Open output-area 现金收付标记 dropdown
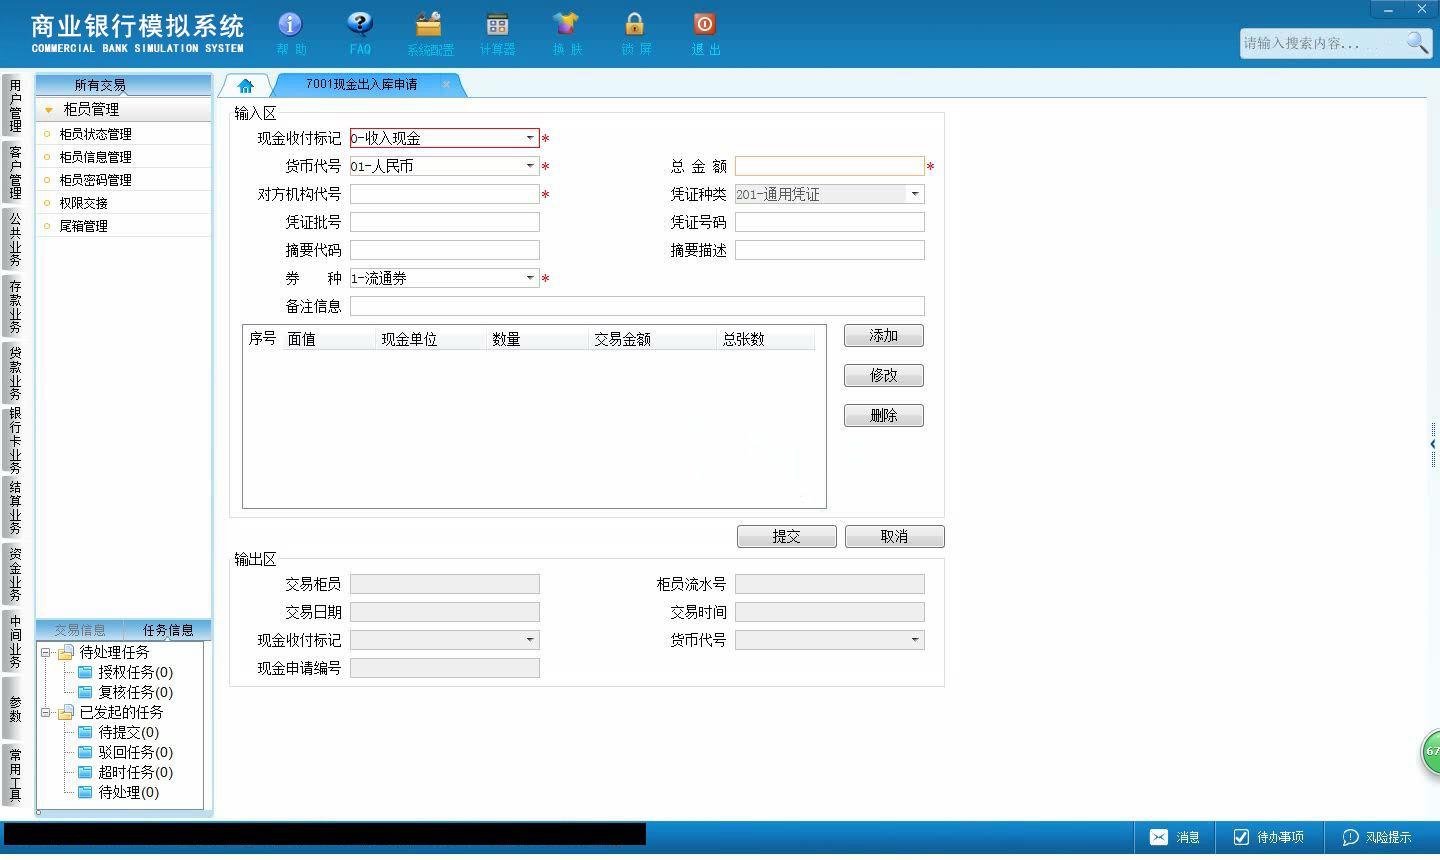Image resolution: width=1440 pixels, height=860 pixels. [530, 640]
